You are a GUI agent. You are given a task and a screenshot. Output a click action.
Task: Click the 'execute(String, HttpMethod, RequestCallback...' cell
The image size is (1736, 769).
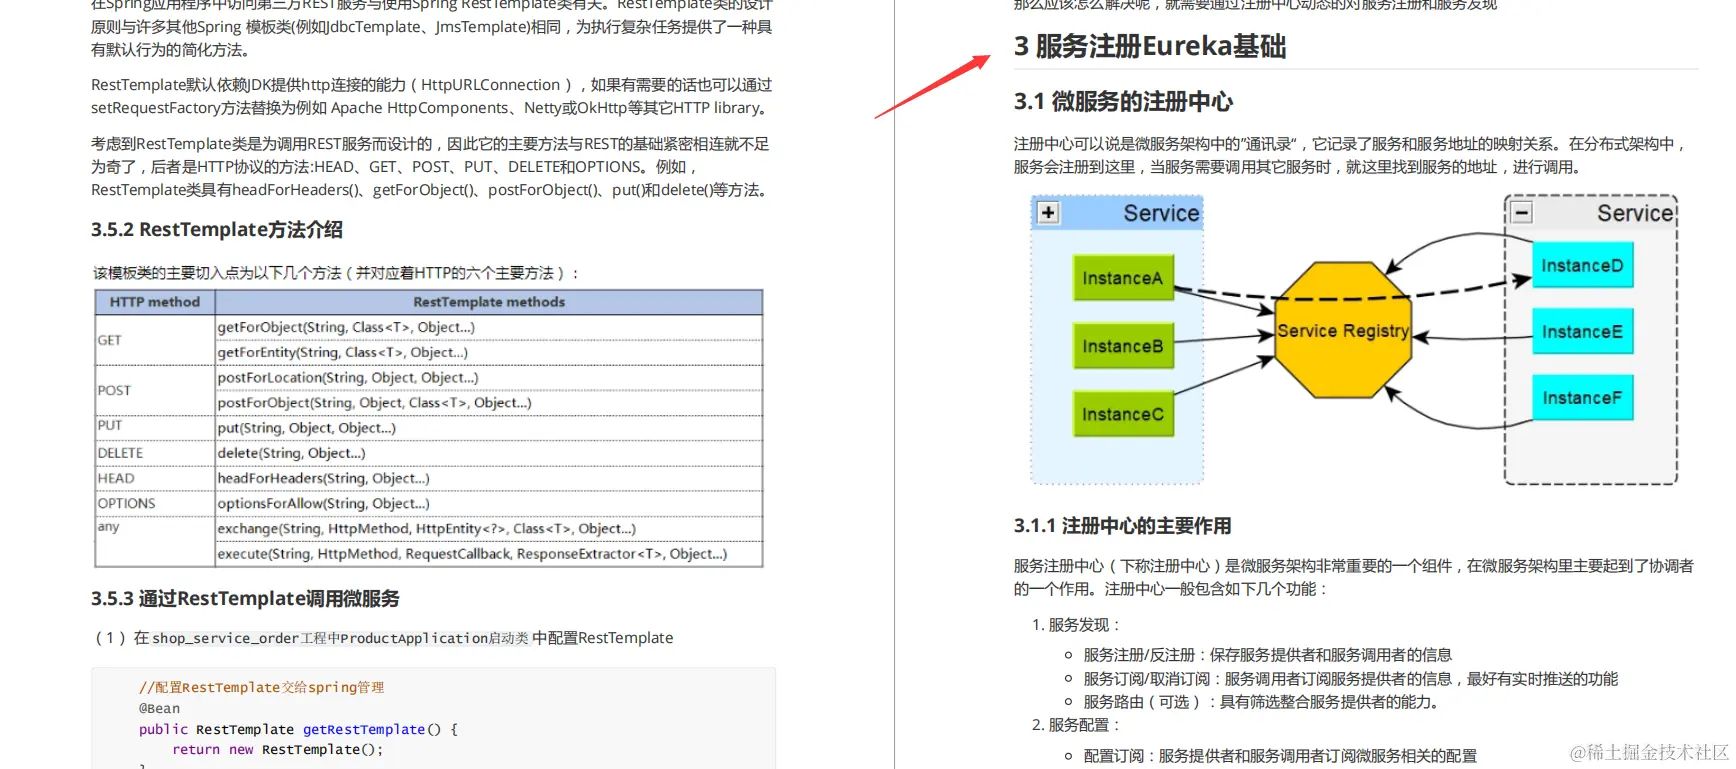489,553
